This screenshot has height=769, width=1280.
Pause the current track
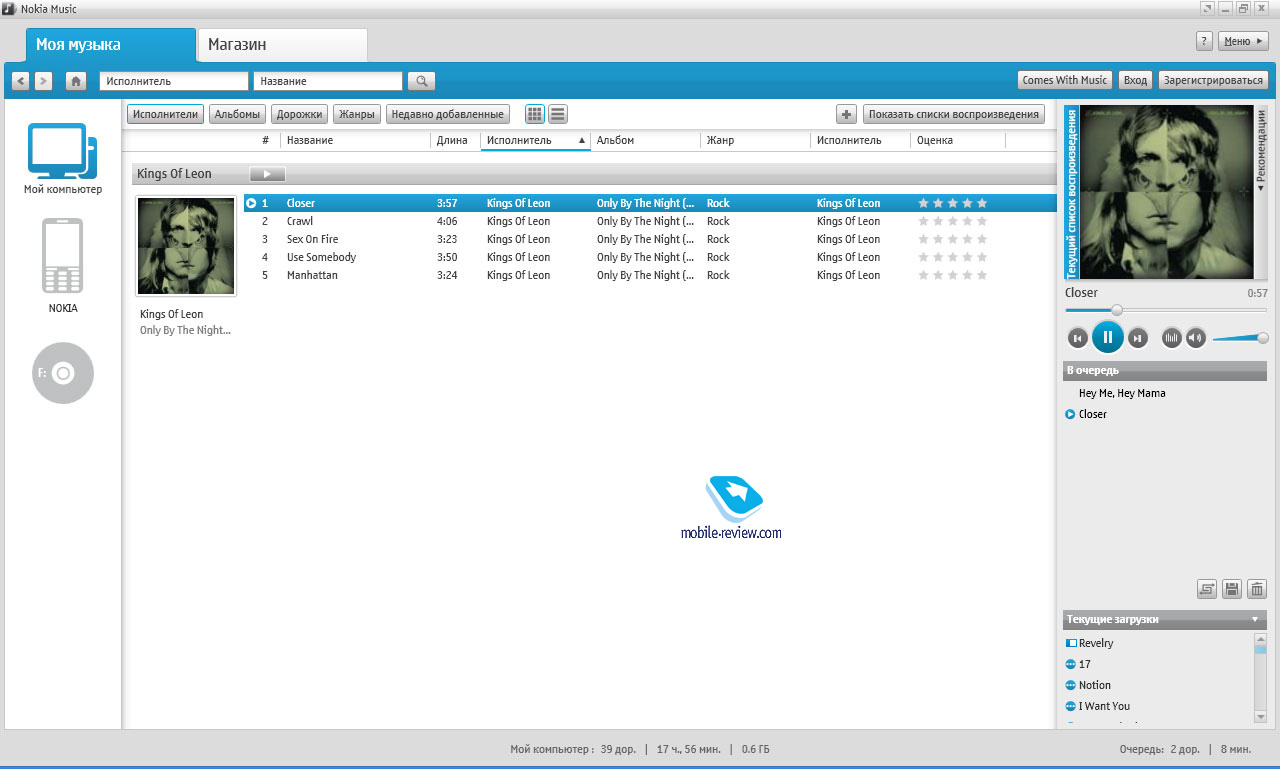click(x=1107, y=338)
